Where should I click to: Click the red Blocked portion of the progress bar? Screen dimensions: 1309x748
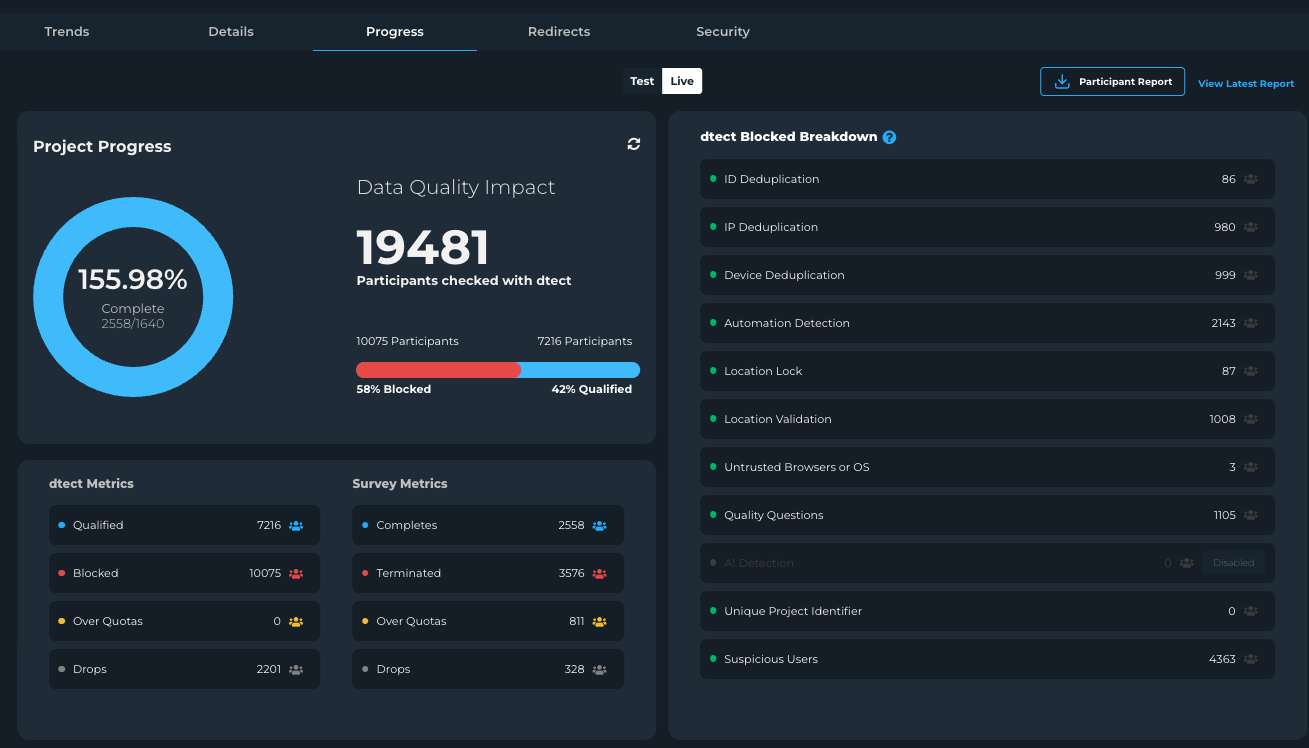point(438,370)
